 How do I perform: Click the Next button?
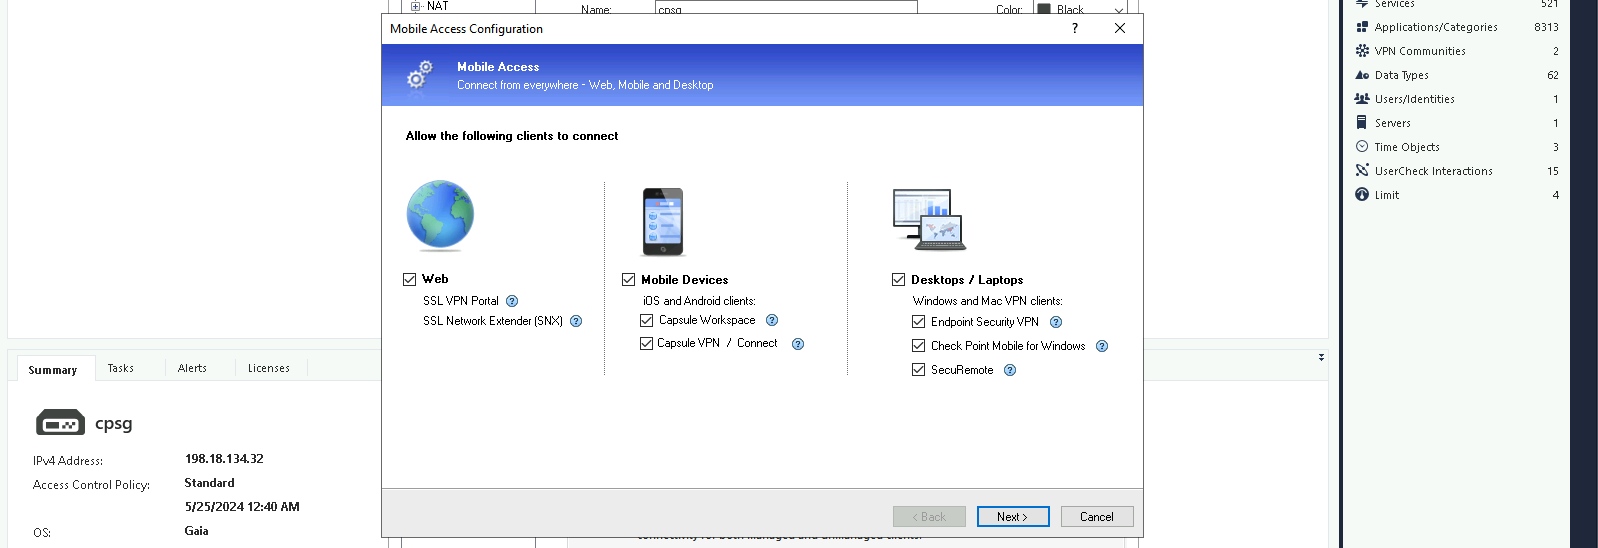coord(1012,517)
